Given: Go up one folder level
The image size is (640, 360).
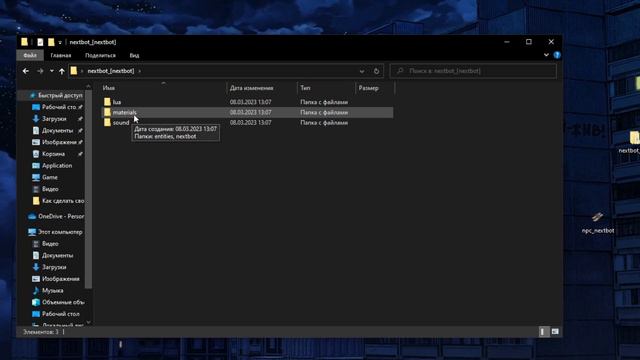Looking at the screenshot, I should click(x=62, y=71).
